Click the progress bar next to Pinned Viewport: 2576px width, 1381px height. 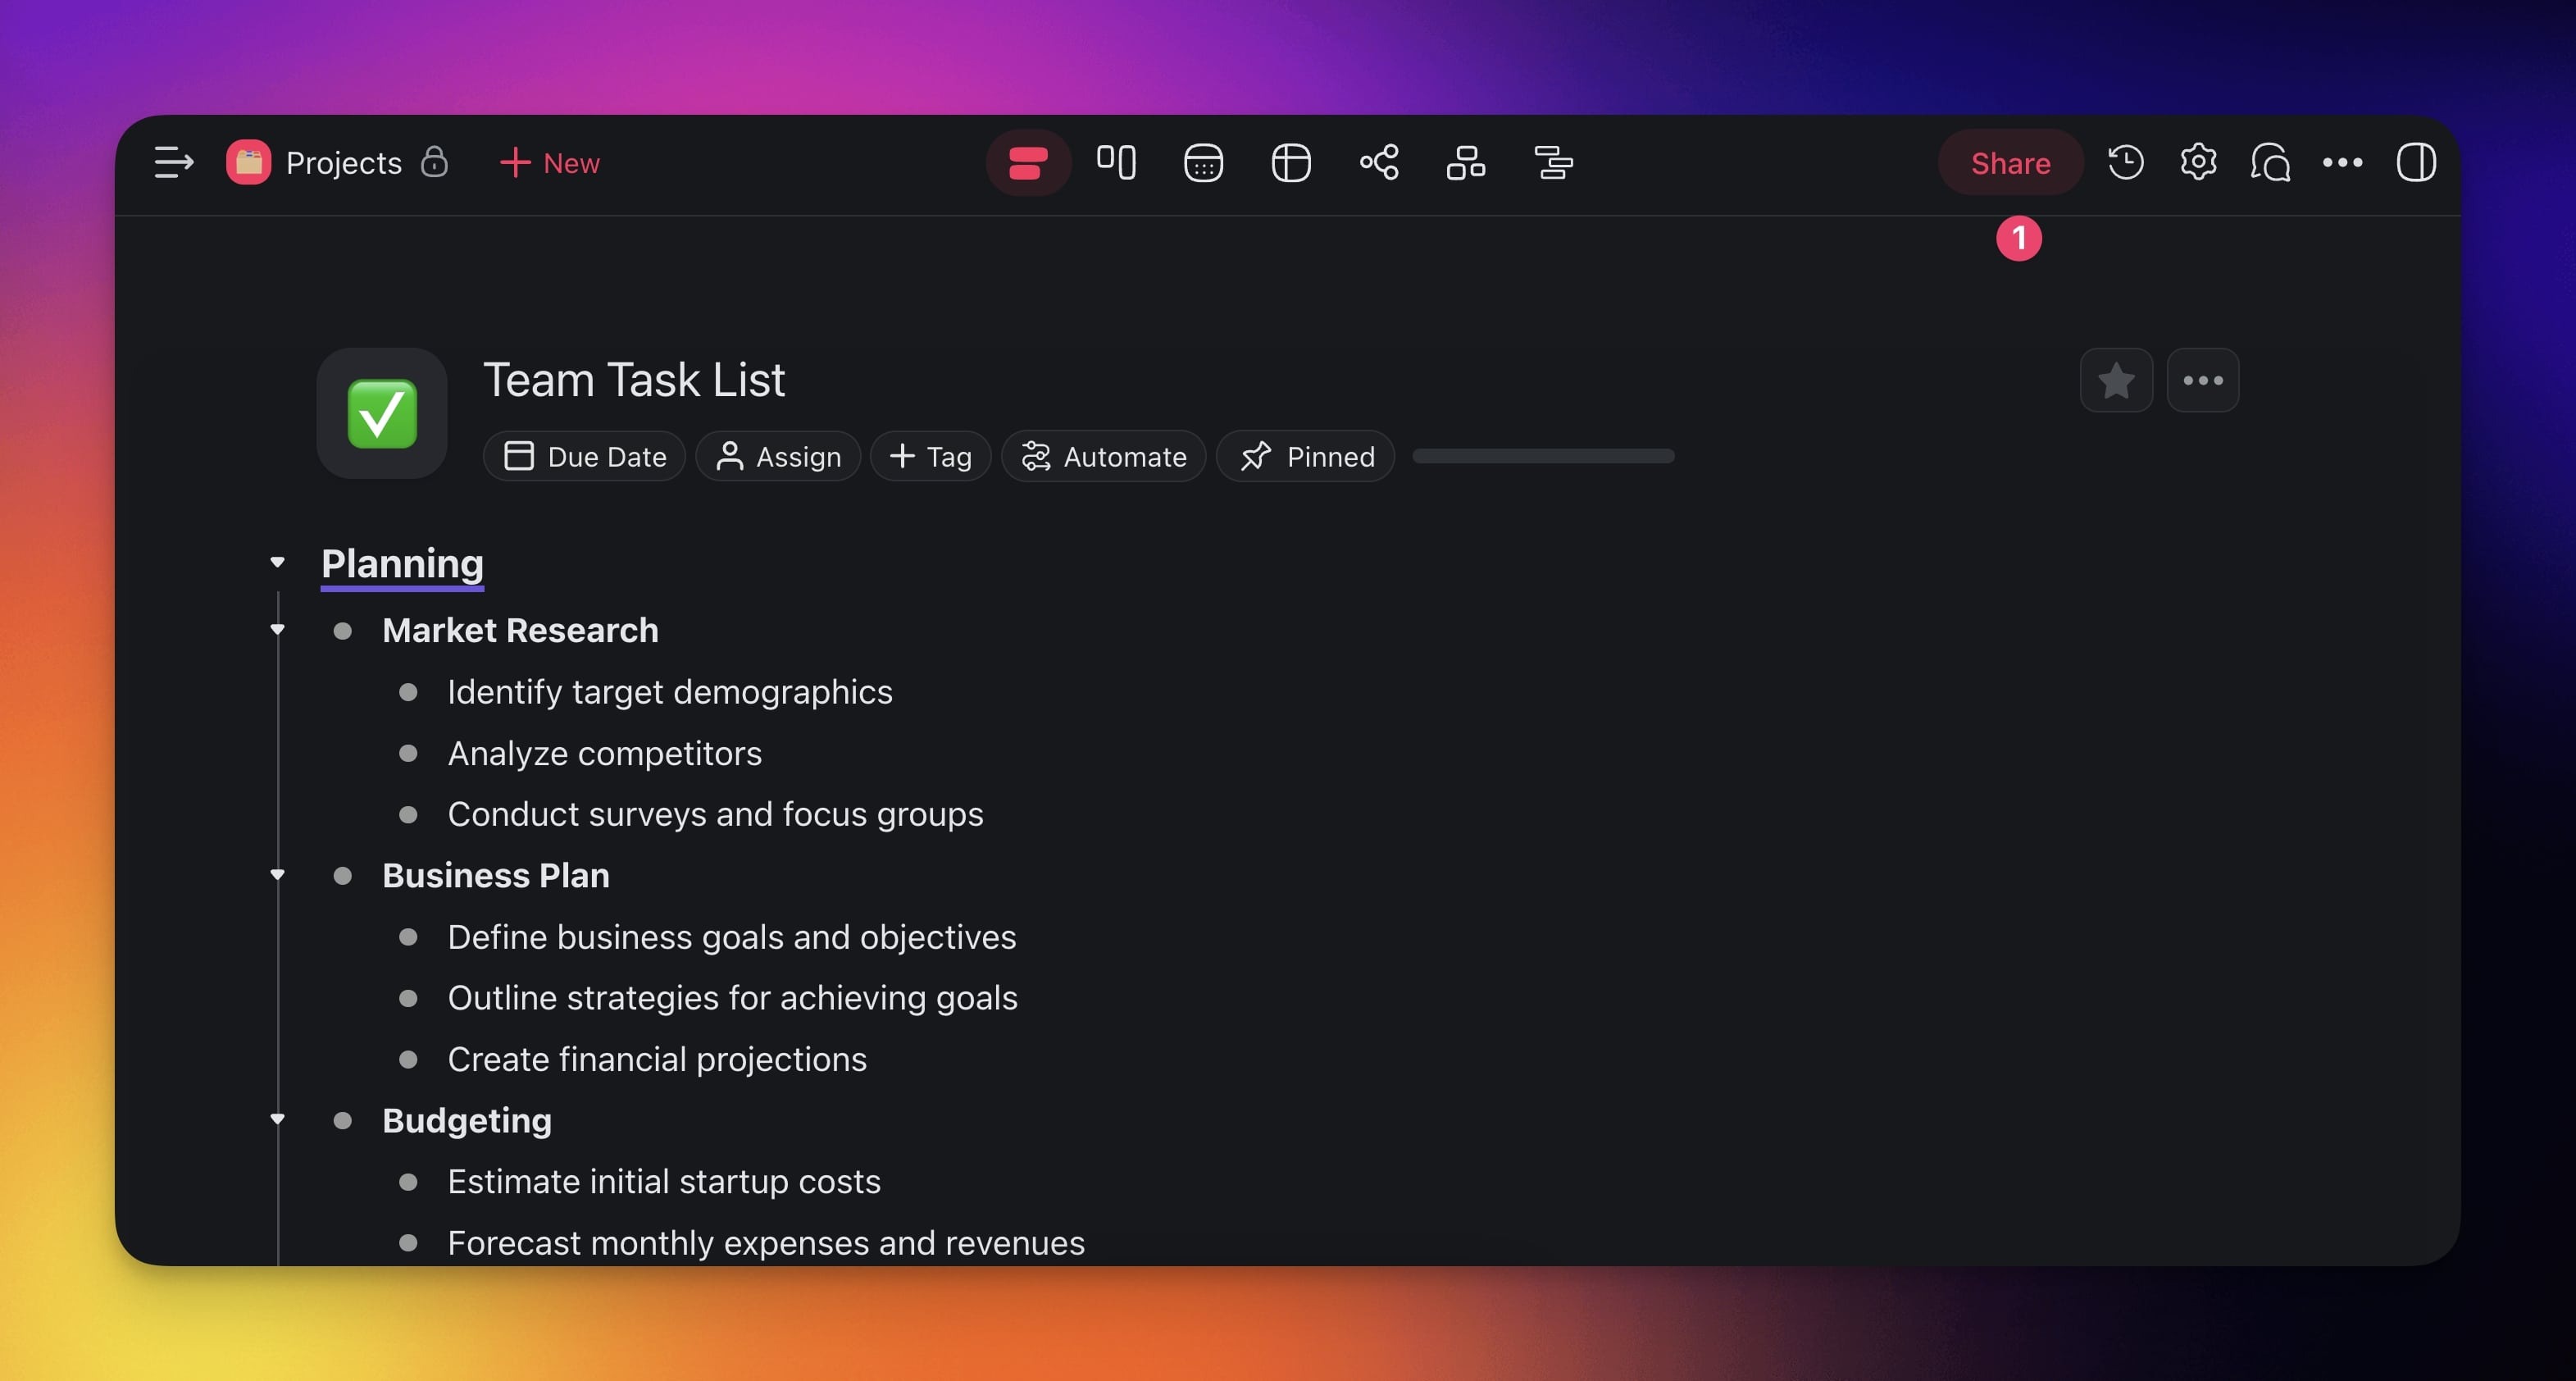click(1543, 456)
